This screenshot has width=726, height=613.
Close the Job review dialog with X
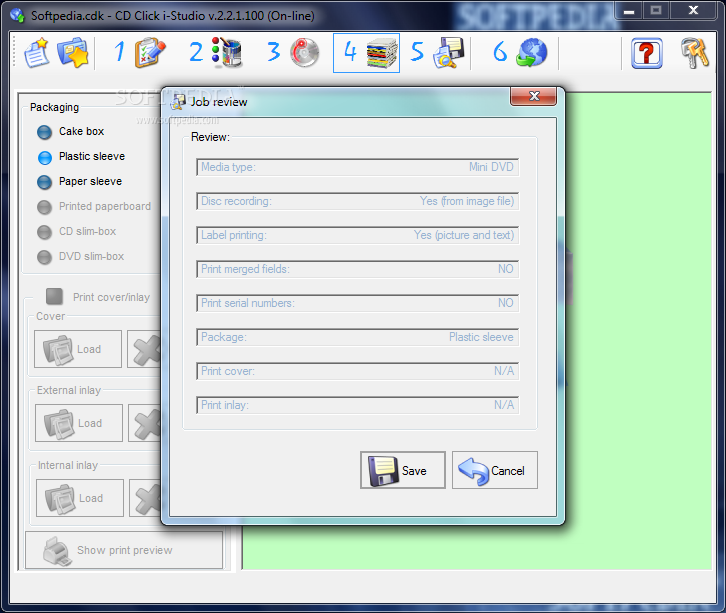tap(533, 96)
